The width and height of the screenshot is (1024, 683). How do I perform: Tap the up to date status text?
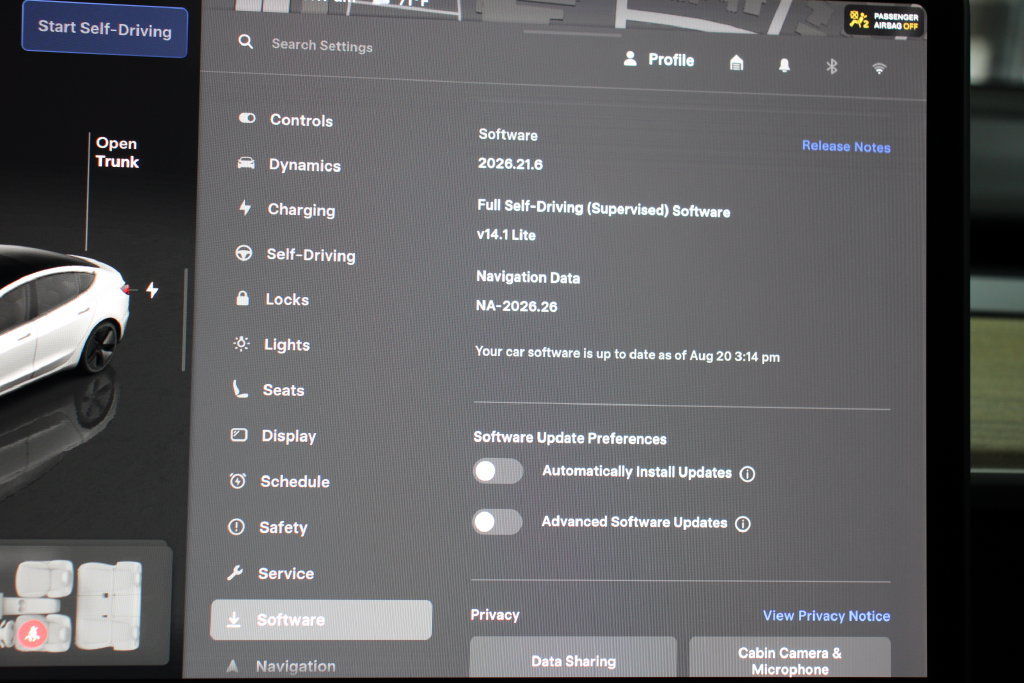point(627,354)
